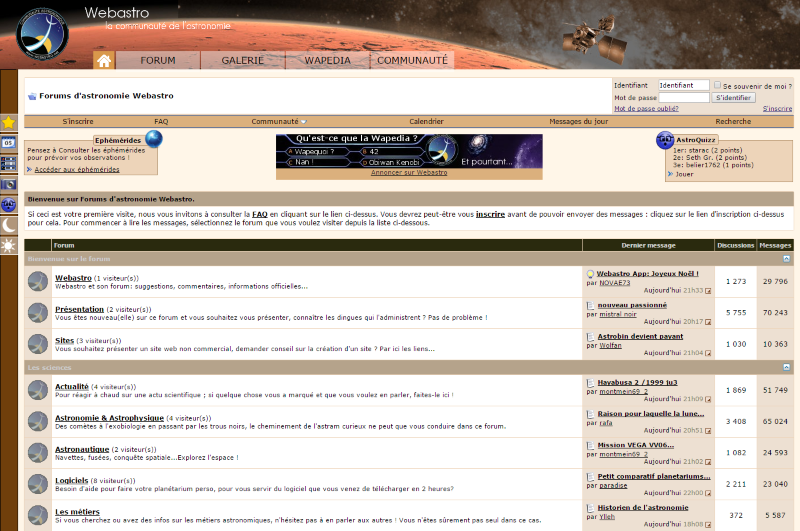Click the post icon beside Astrobin devient payant
This screenshot has width=800, height=531.
tap(590, 337)
